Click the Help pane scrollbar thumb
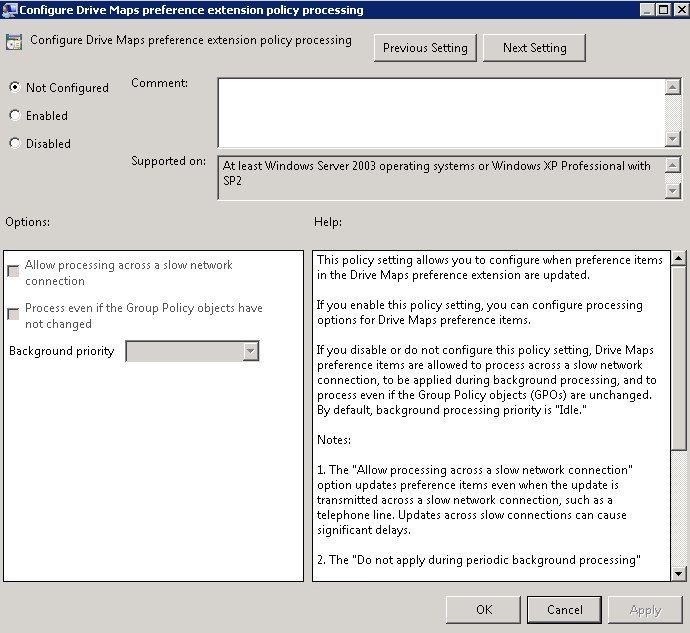Image resolution: width=690 pixels, height=633 pixels. 679,358
